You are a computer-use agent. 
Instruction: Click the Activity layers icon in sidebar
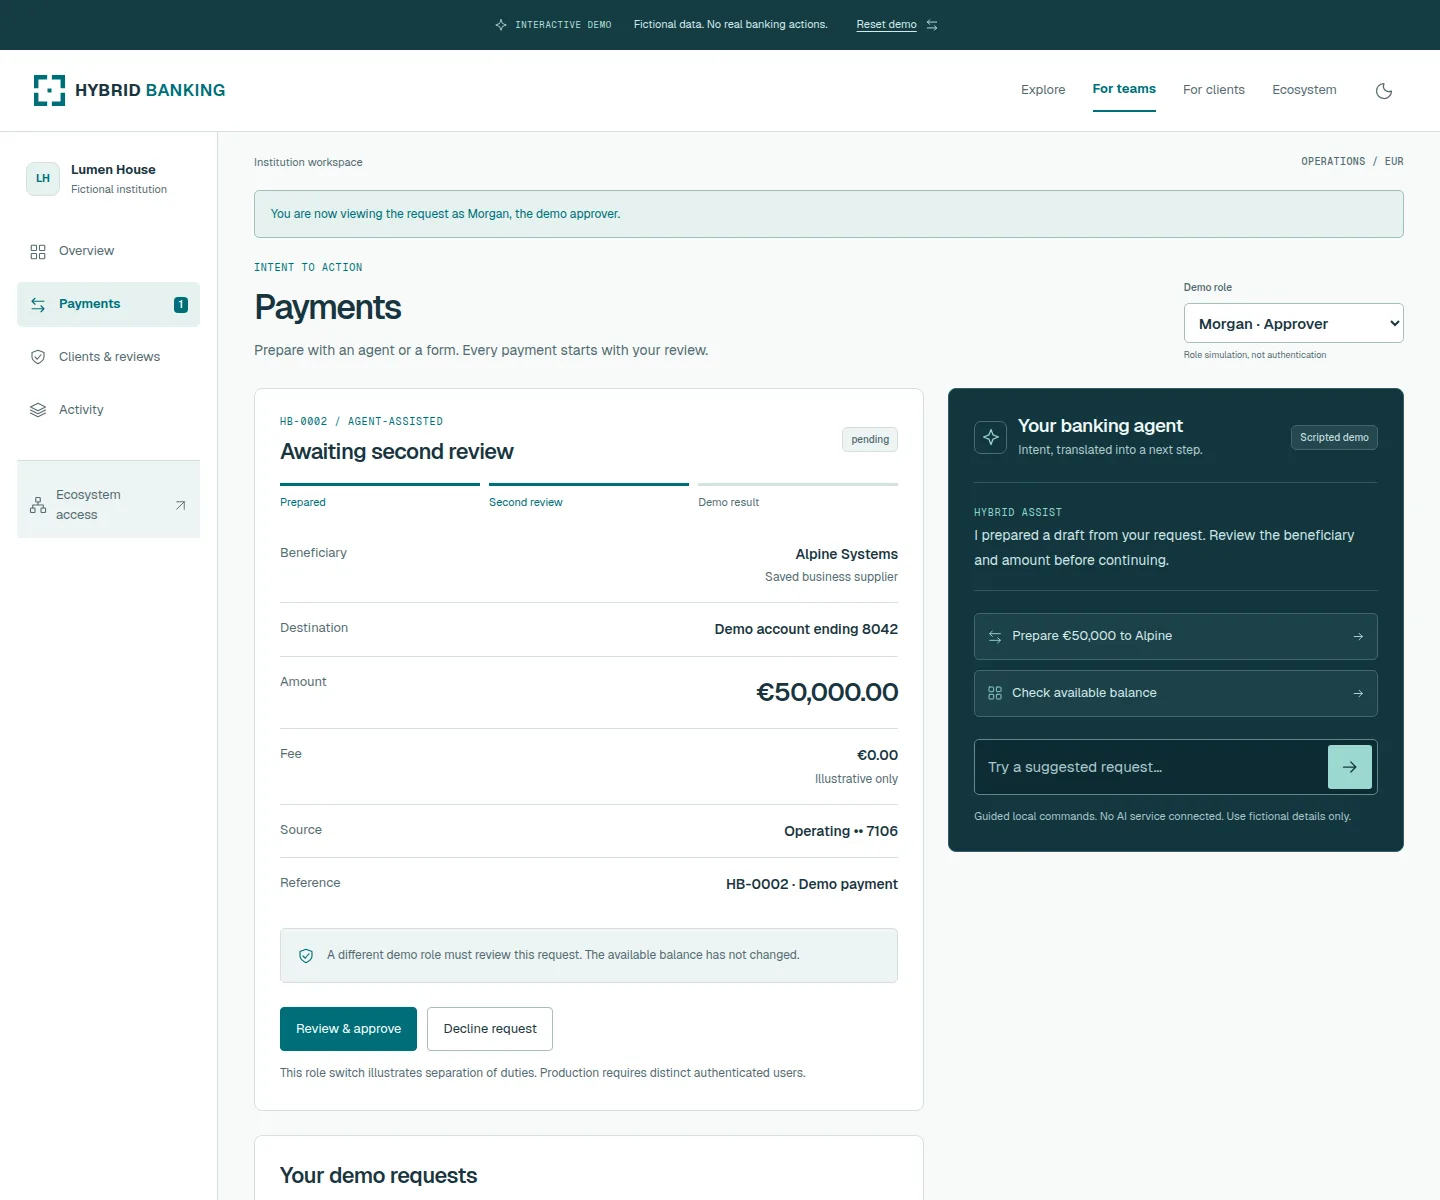click(38, 410)
